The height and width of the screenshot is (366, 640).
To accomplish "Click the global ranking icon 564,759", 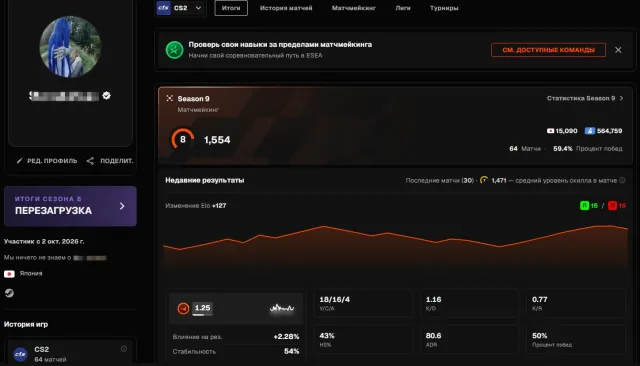I will click(x=589, y=131).
